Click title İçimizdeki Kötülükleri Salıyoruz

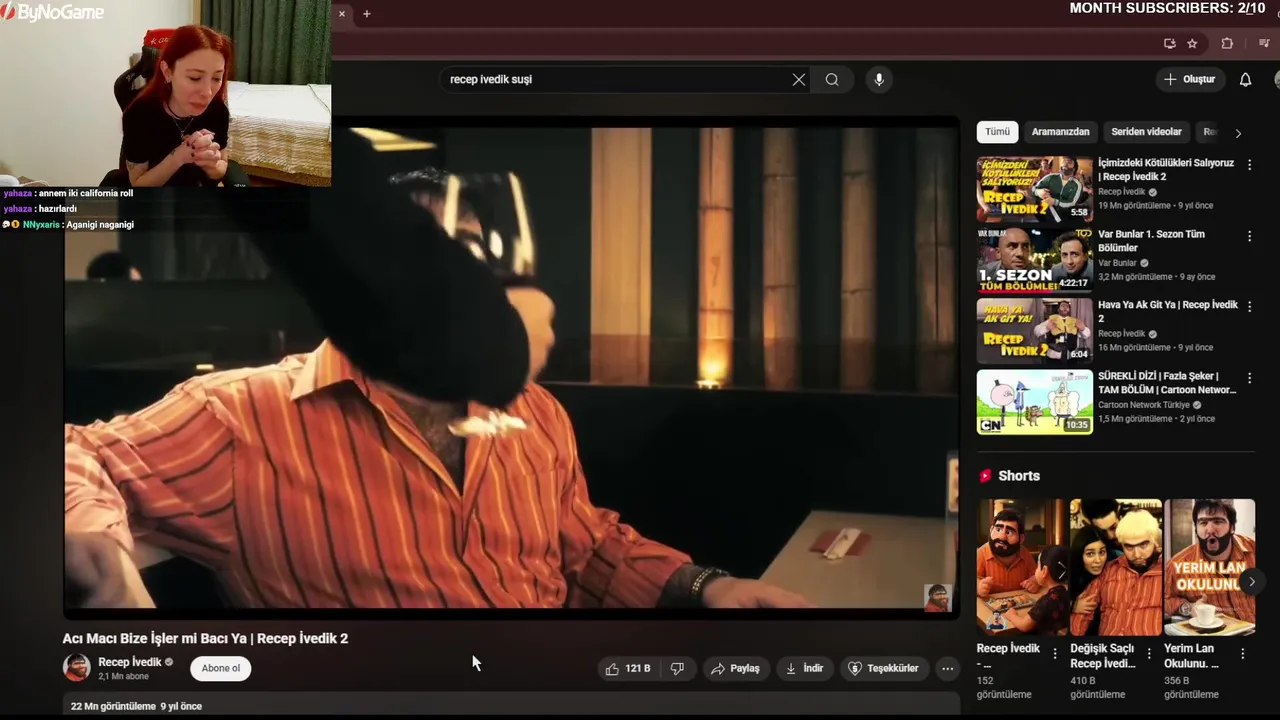coord(1166,169)
